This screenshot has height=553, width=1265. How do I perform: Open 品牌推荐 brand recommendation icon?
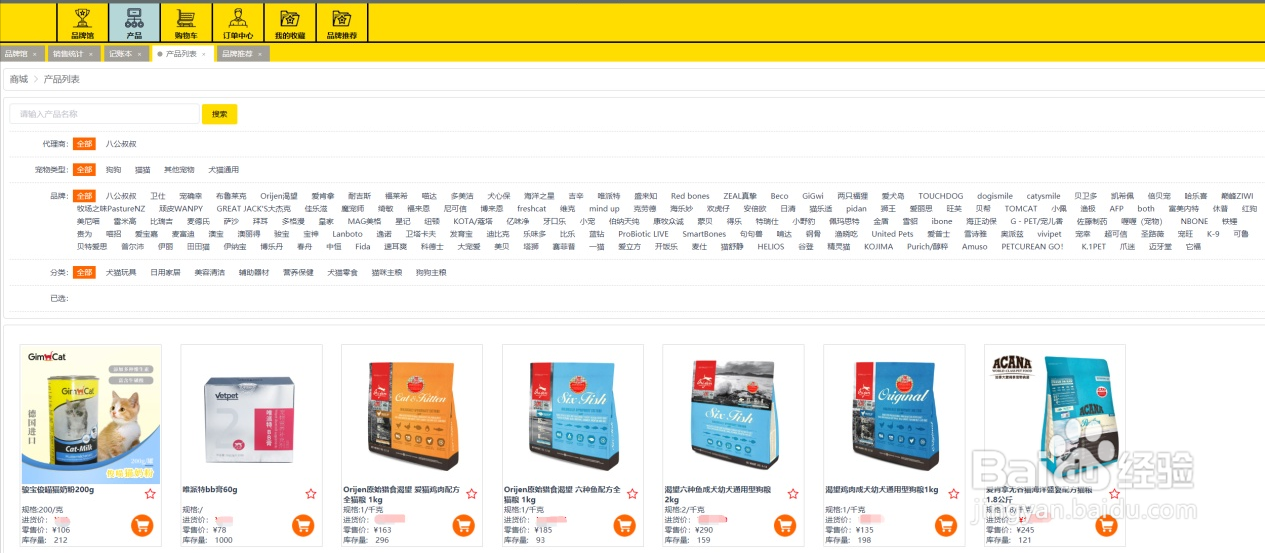[x=342, y=23]
